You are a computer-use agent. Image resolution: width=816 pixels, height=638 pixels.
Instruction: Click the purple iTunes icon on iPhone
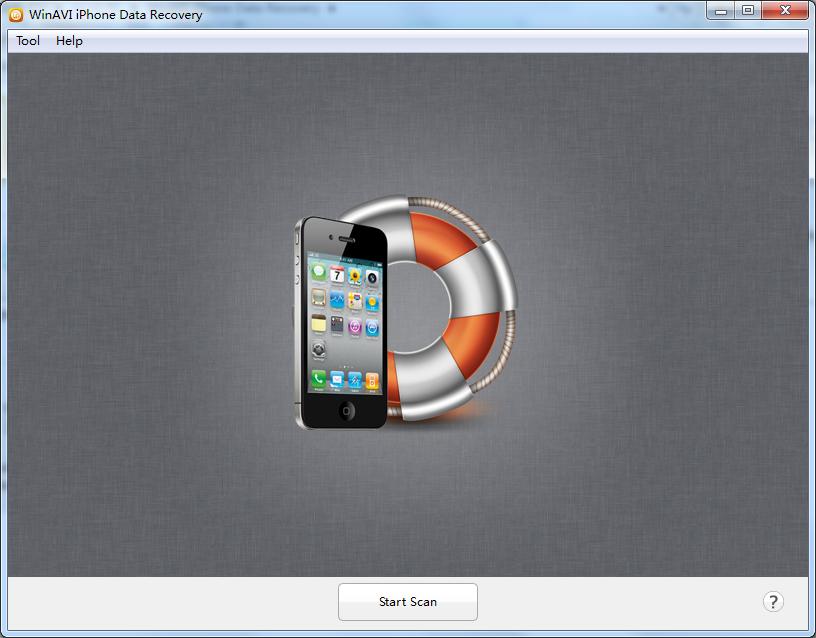point(355,327)
